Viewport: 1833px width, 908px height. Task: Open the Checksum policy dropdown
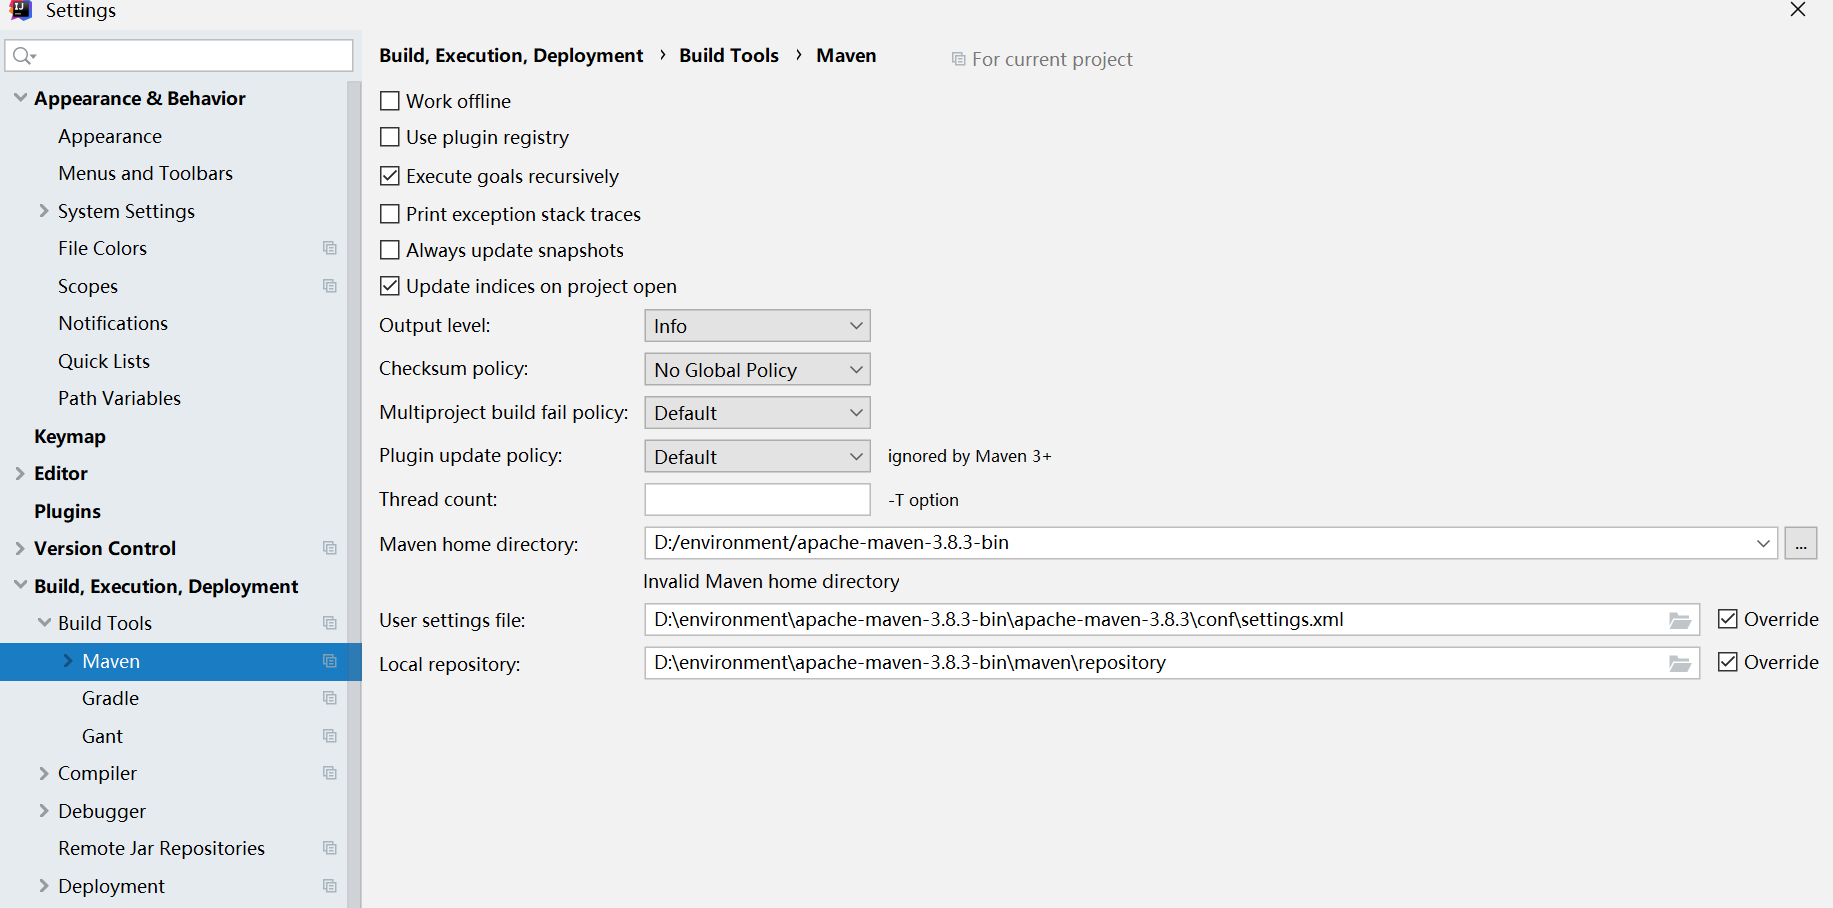tap(757, 370)
